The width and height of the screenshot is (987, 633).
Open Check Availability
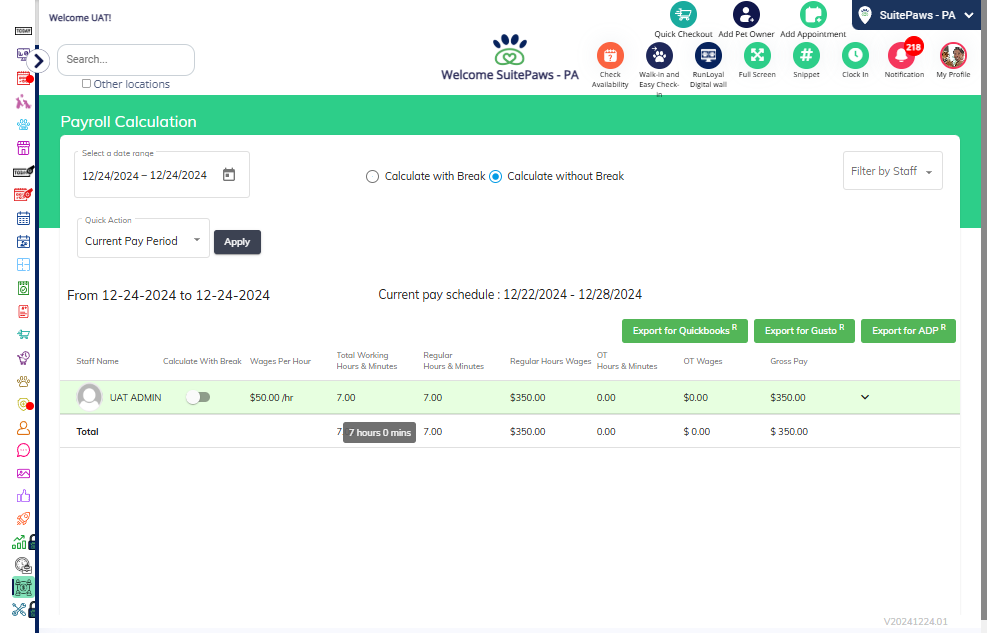(x=610, y=56)
